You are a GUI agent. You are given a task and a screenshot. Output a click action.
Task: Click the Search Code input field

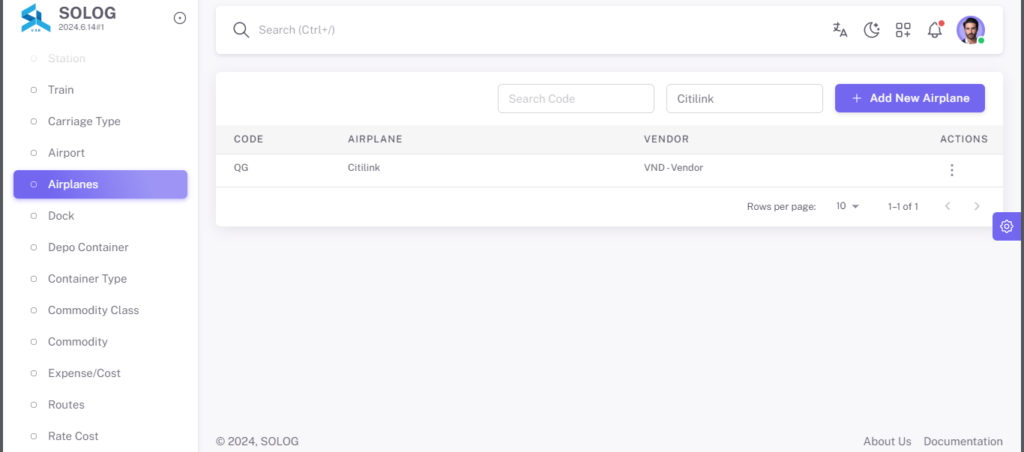click(576, 99)
